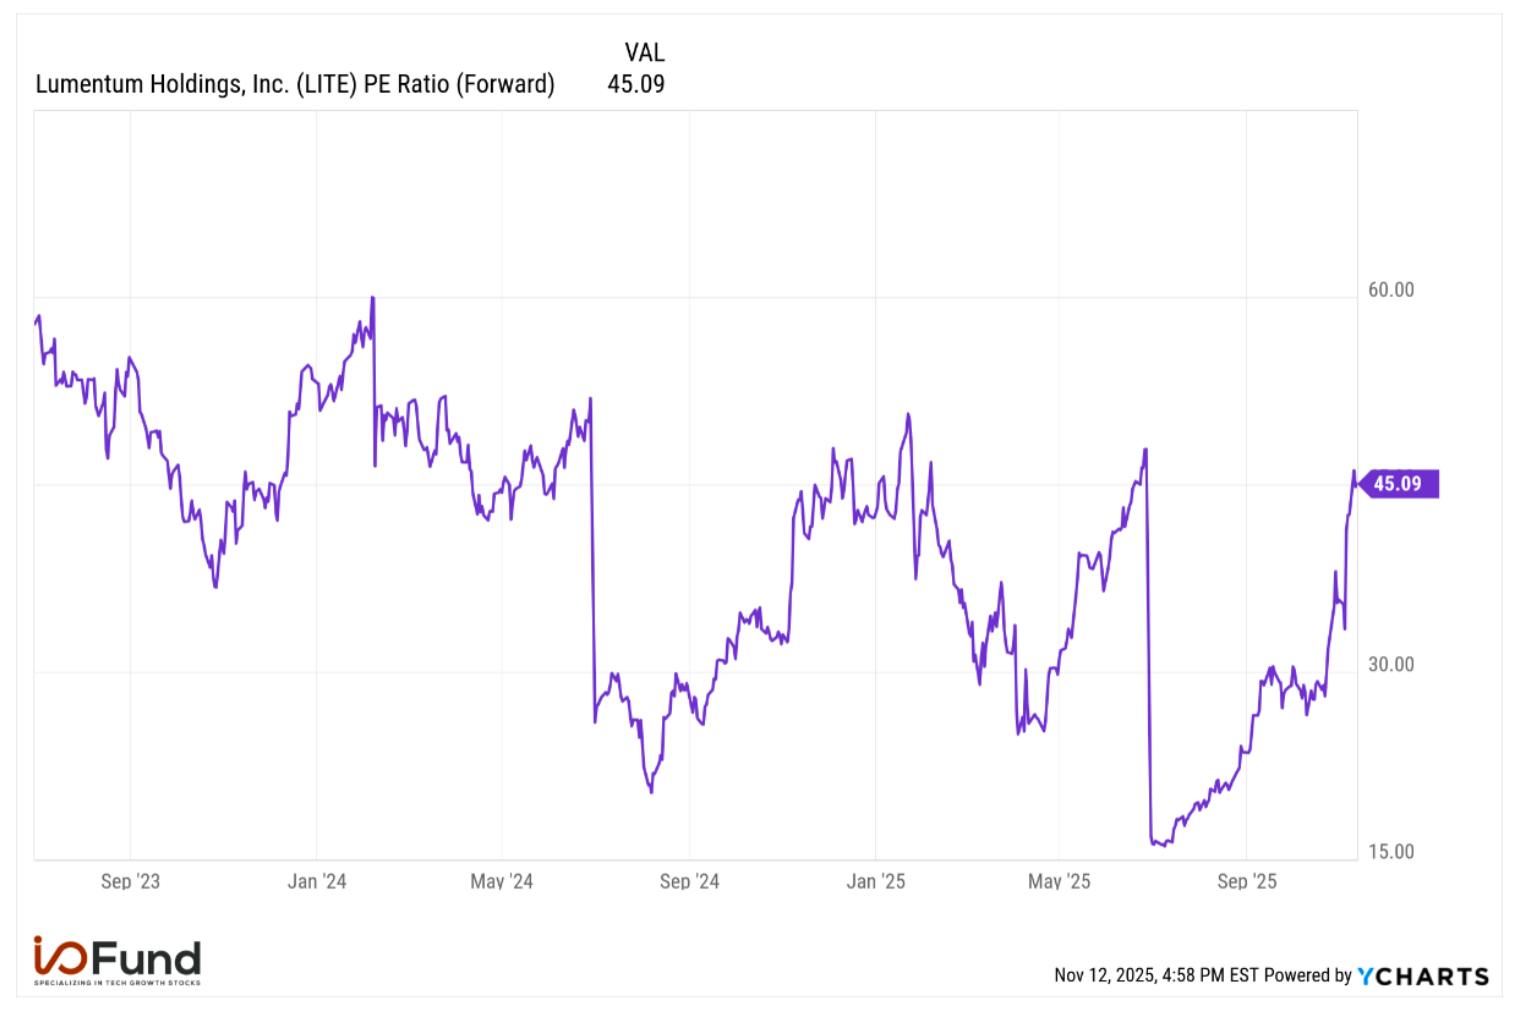Click the Sep '23 x-axis label
The image size is (1518, 1016).
pyautogui.click(x=130, y=881)
